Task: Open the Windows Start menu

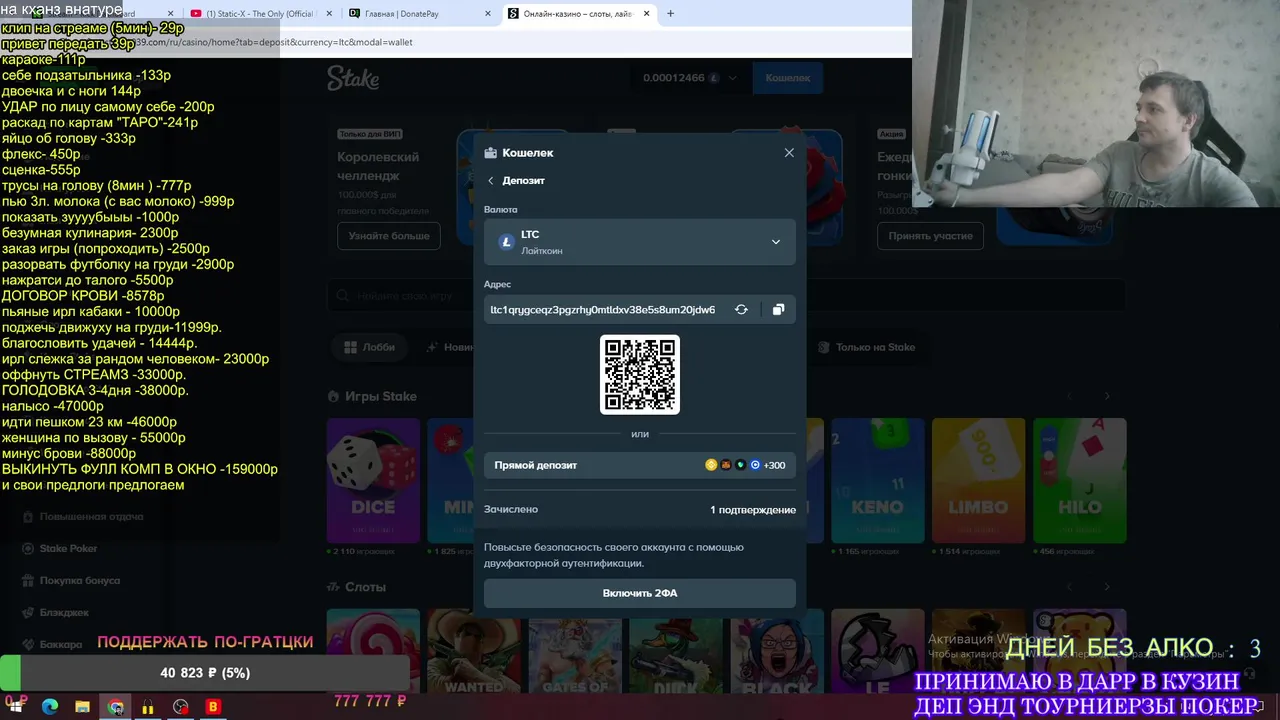Action: tap(15, 706)
